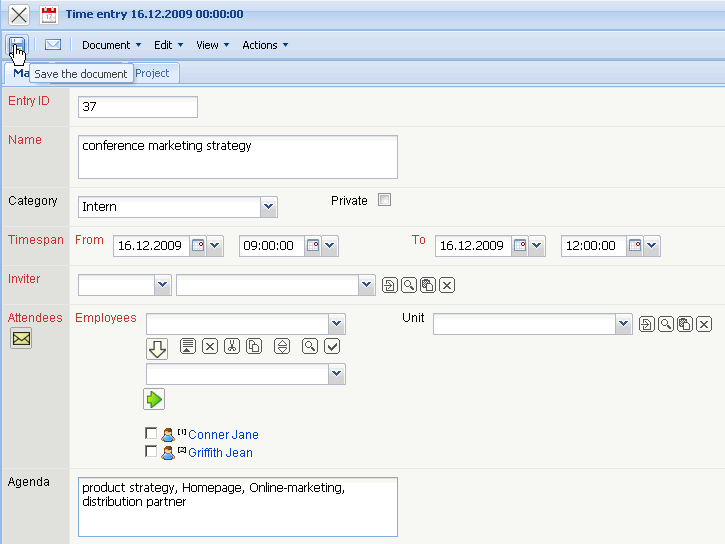725x544 pixels.
Task: Open the Actions menu
Action: pyautogui.click(x=265, y=45)
